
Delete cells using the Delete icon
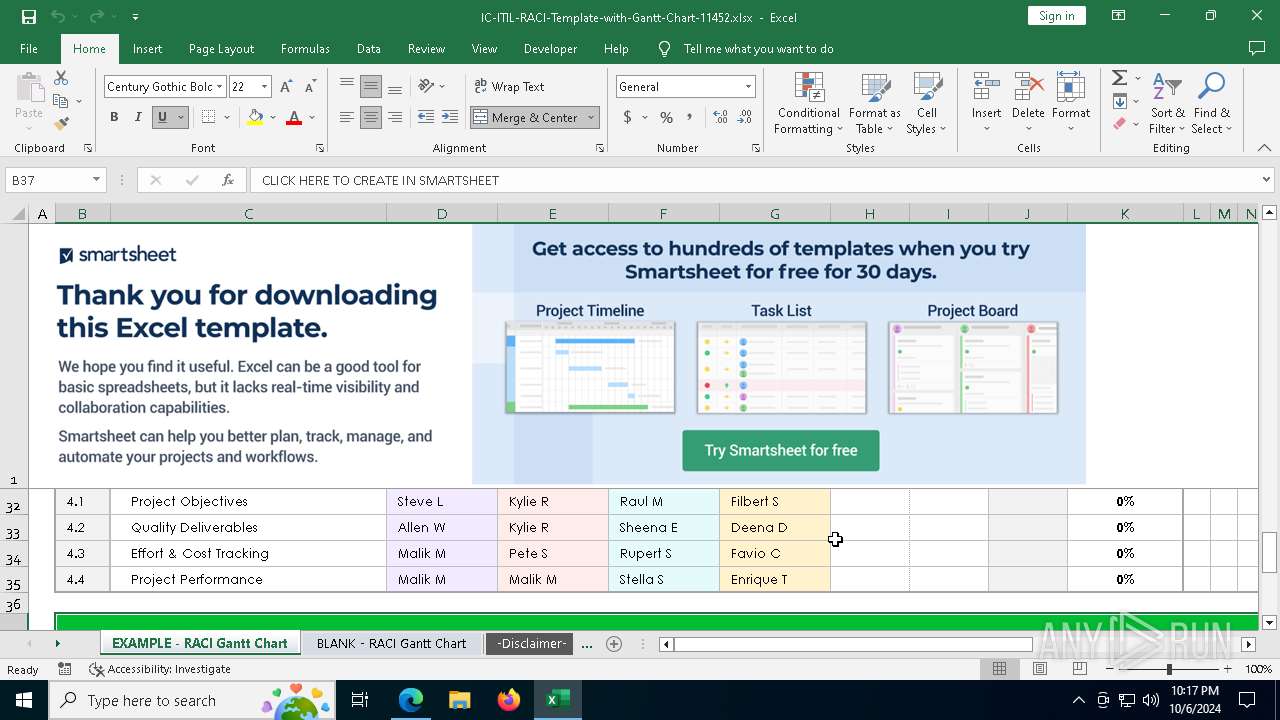(x=1028, y=89)
